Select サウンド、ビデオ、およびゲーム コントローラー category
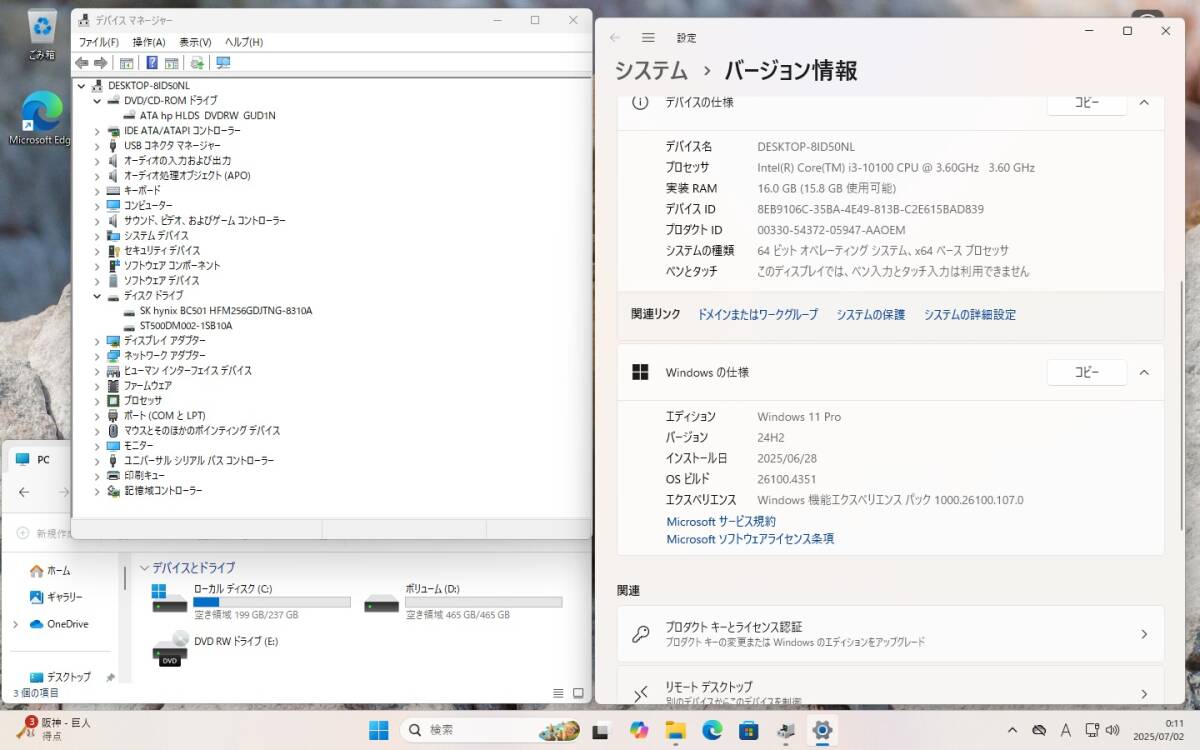 point(204,221)
